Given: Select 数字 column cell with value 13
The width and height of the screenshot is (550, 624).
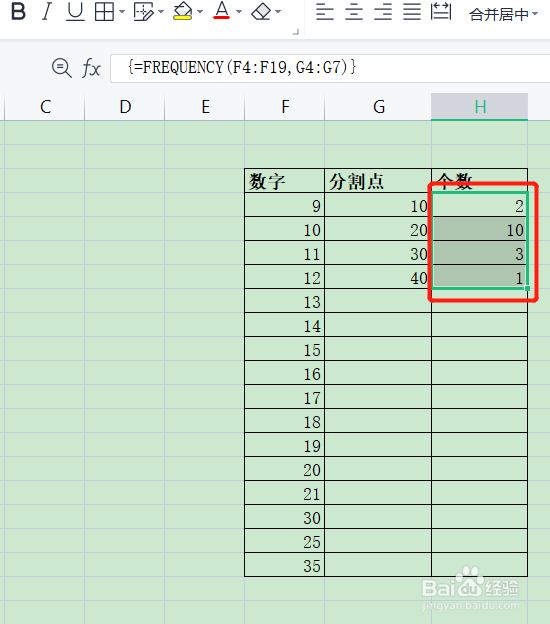Looking at the screenshot, I should [285, 301].
